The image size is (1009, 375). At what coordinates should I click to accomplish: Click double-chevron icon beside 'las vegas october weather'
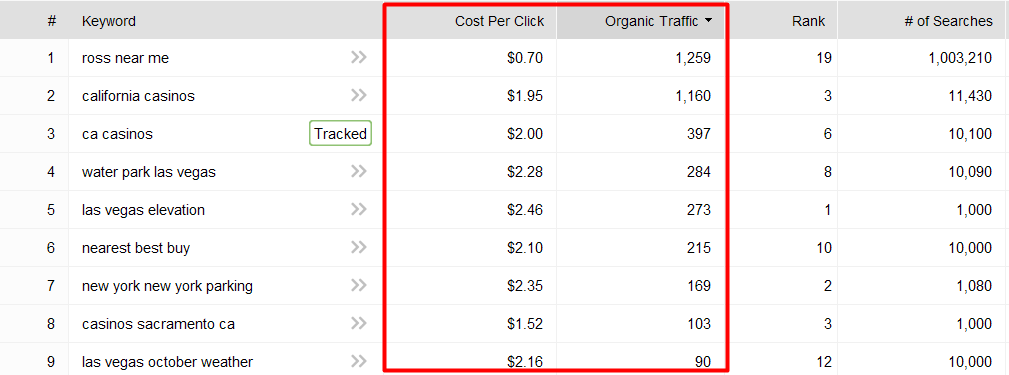(x=358, y=361)
